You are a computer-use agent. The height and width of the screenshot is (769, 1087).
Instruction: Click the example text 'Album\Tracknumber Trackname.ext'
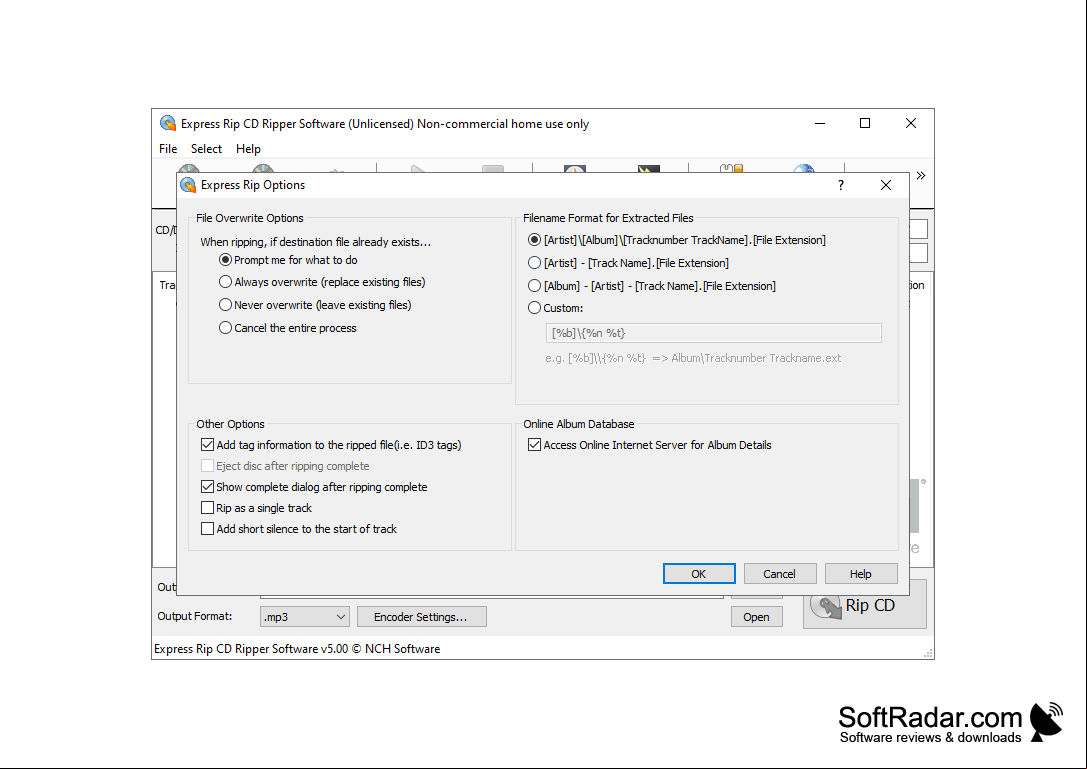pos(756,358)
